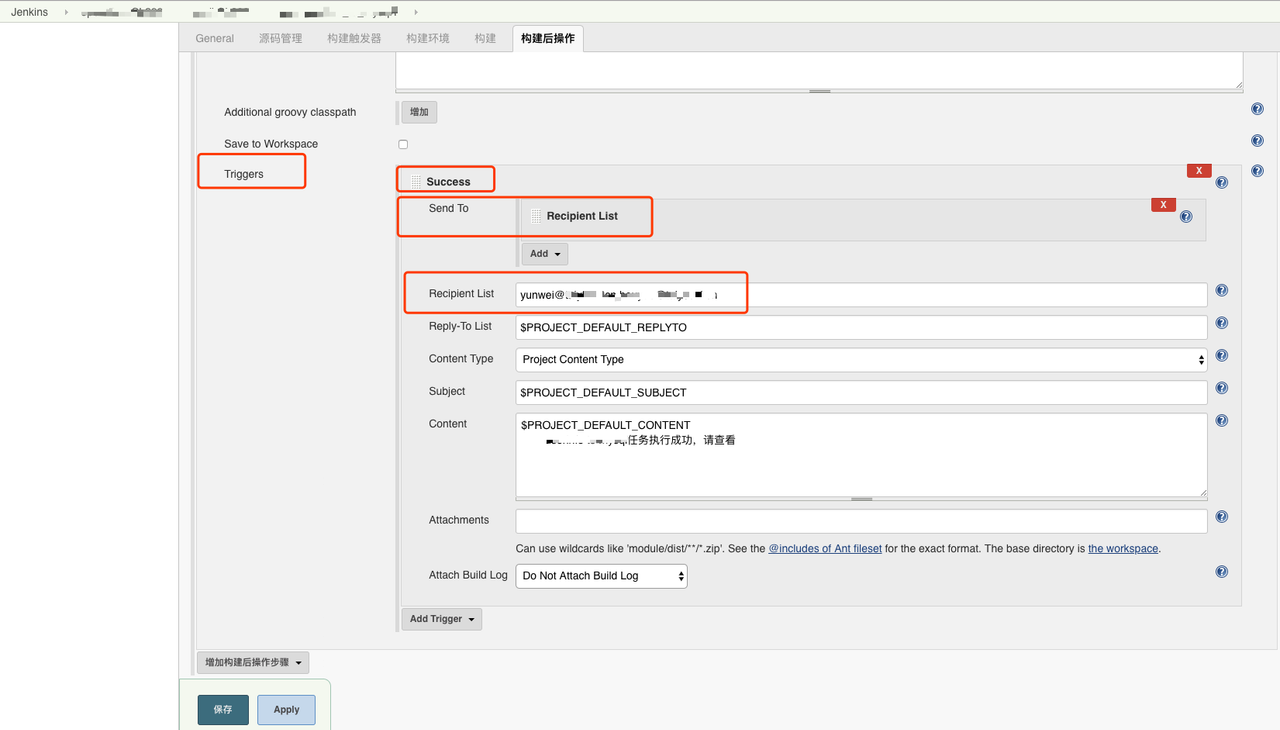Enable the Save to Workspace checkbox
Viewport: 1280px width, 730px height.
click(x=402, y=144)
